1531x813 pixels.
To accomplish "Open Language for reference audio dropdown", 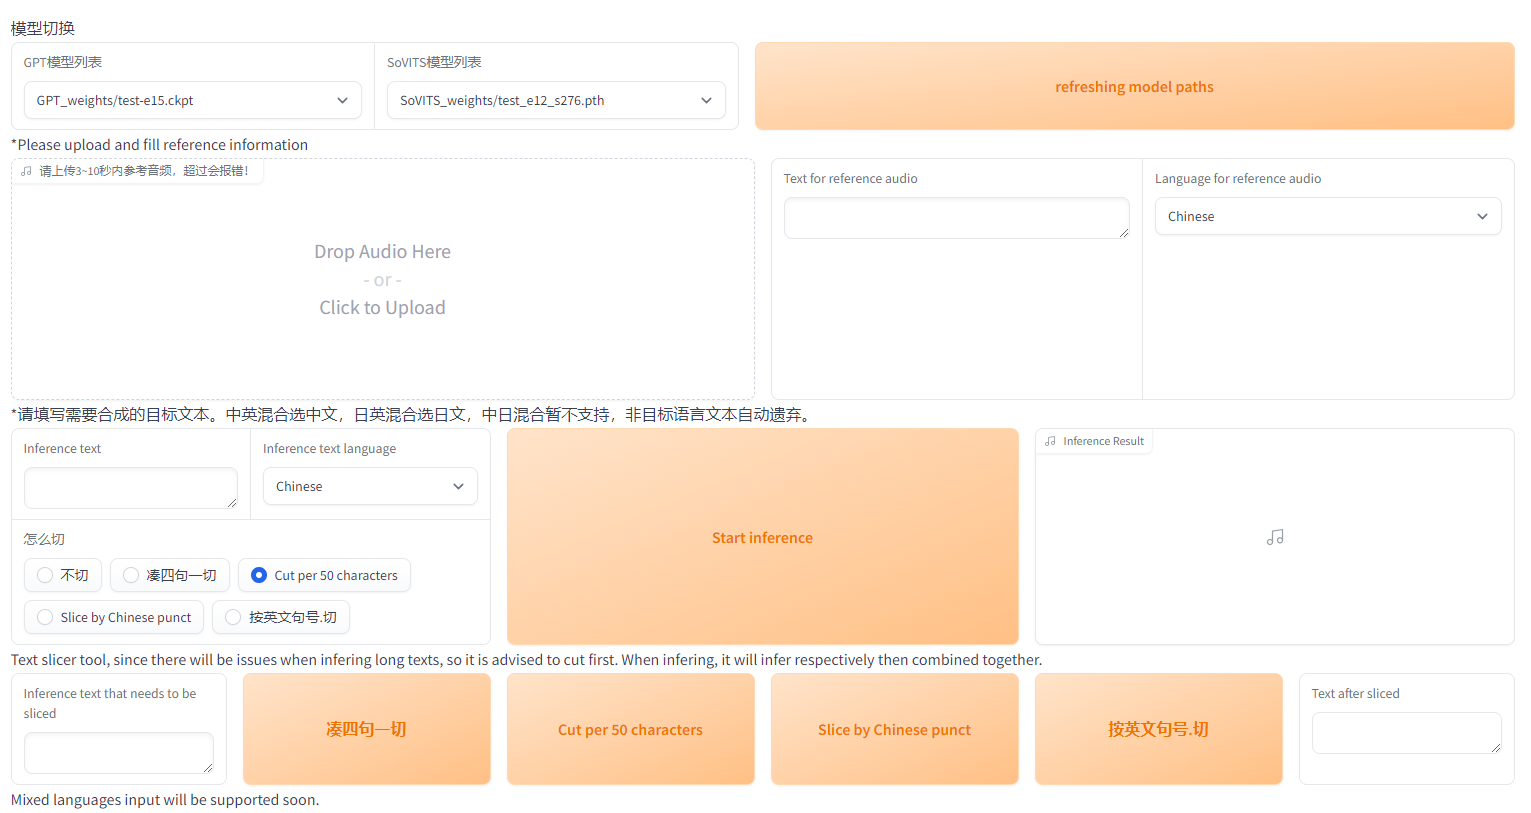I will click(x=1327, y=216).
